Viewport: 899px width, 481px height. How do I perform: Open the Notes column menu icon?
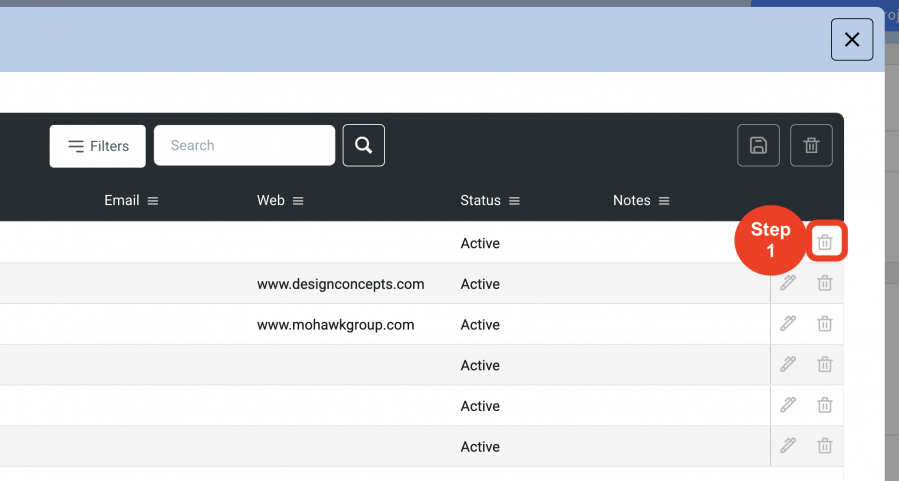point(664,201)
